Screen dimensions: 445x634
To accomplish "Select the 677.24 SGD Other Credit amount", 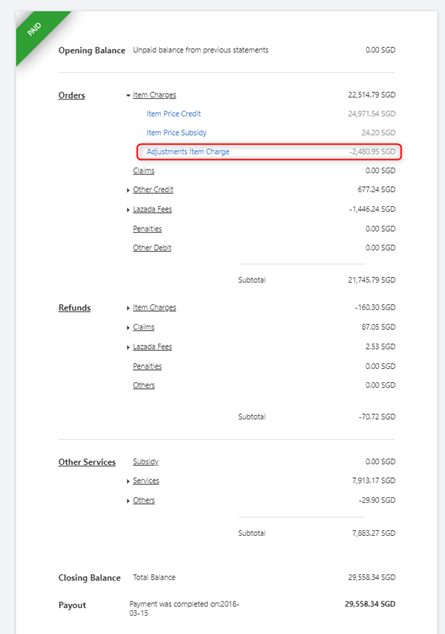I will pos(377,190).
